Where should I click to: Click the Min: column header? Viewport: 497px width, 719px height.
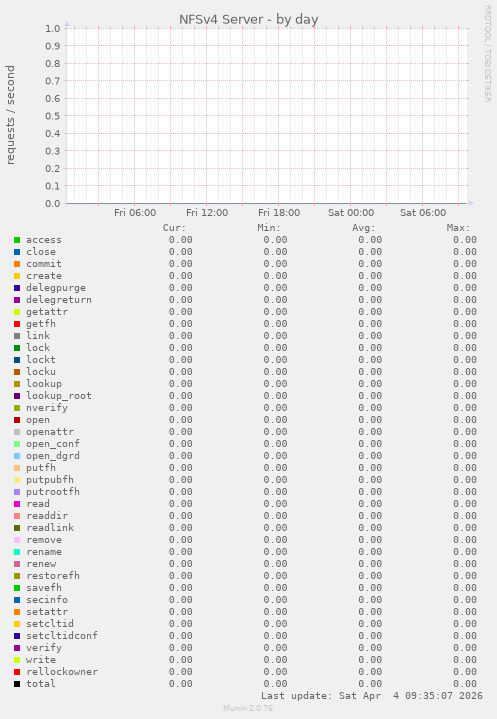269,228
